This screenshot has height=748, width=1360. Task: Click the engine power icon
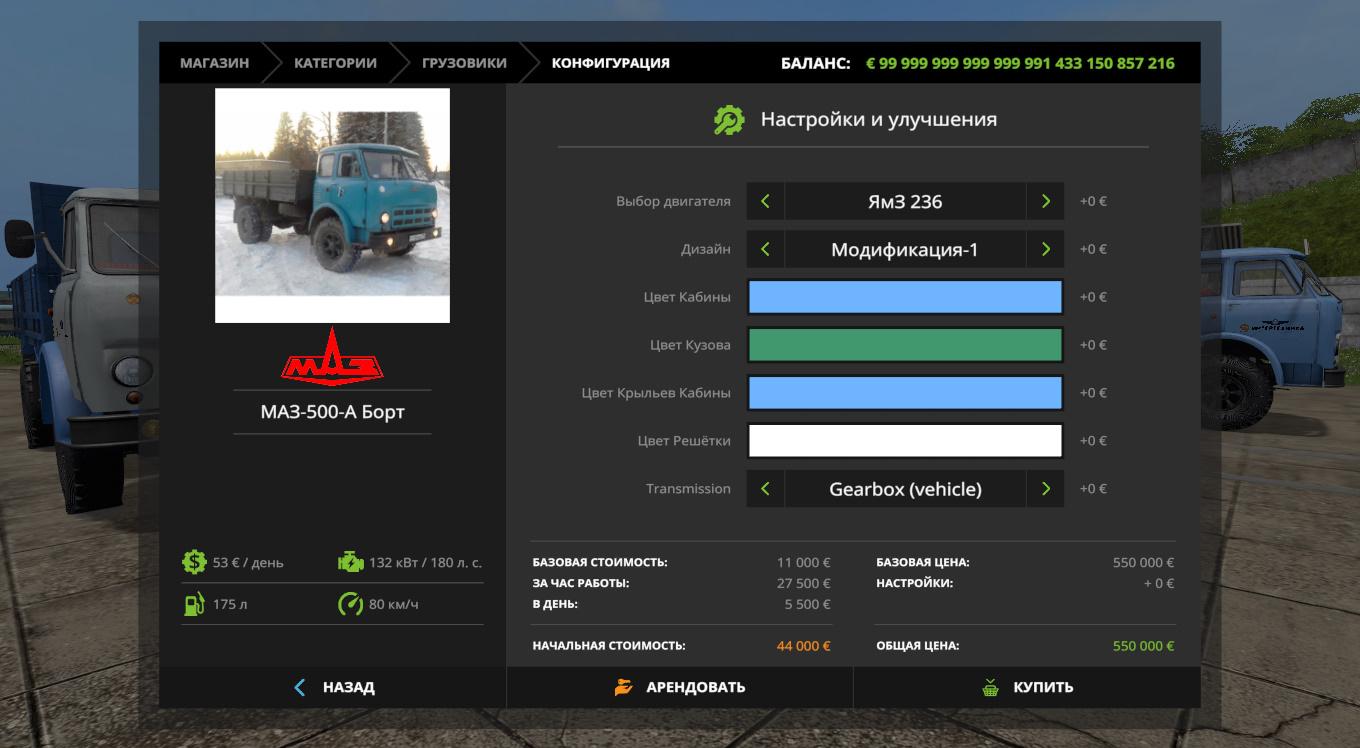coord(350,562)
